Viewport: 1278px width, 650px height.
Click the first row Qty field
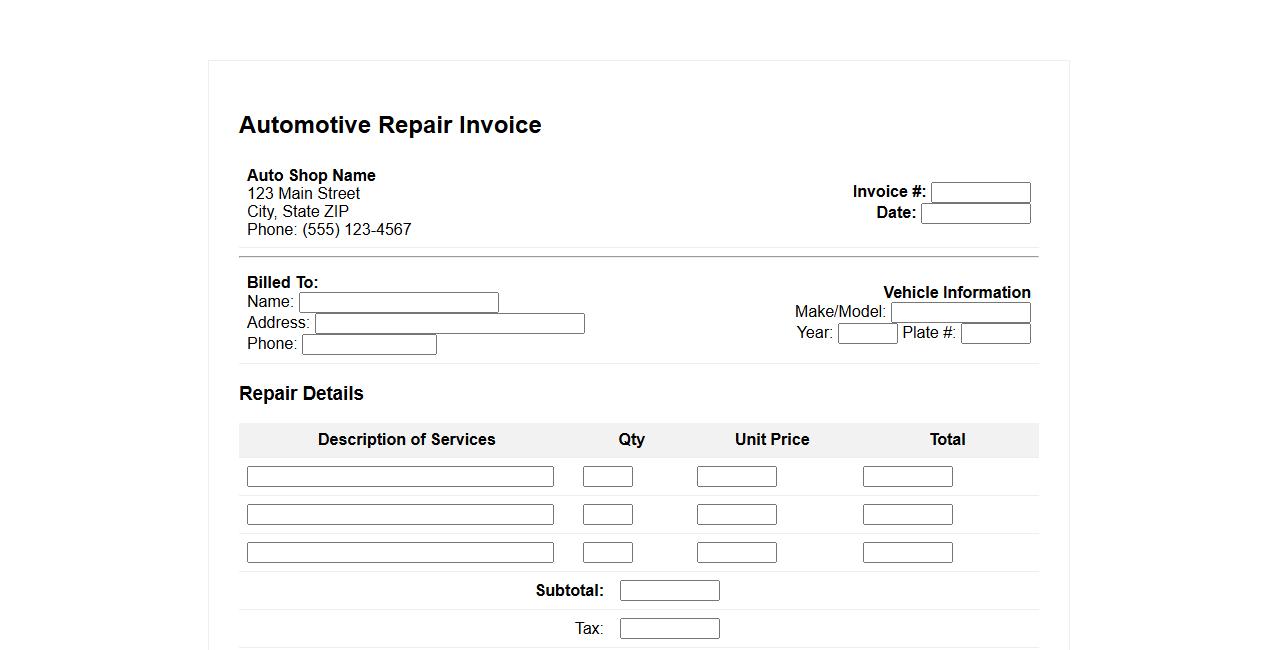click(x=607, y=476)
